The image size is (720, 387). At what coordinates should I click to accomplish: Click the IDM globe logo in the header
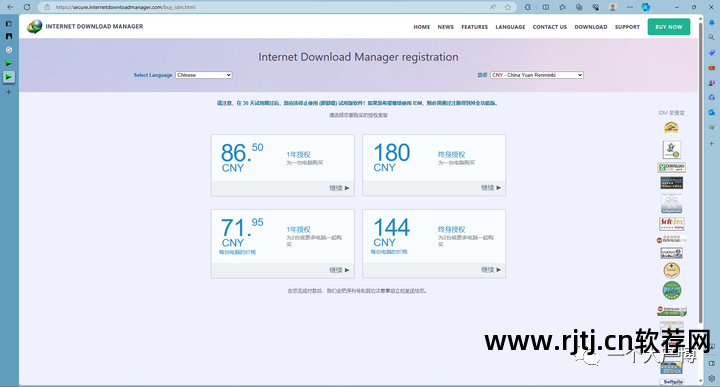click(34, 27)
